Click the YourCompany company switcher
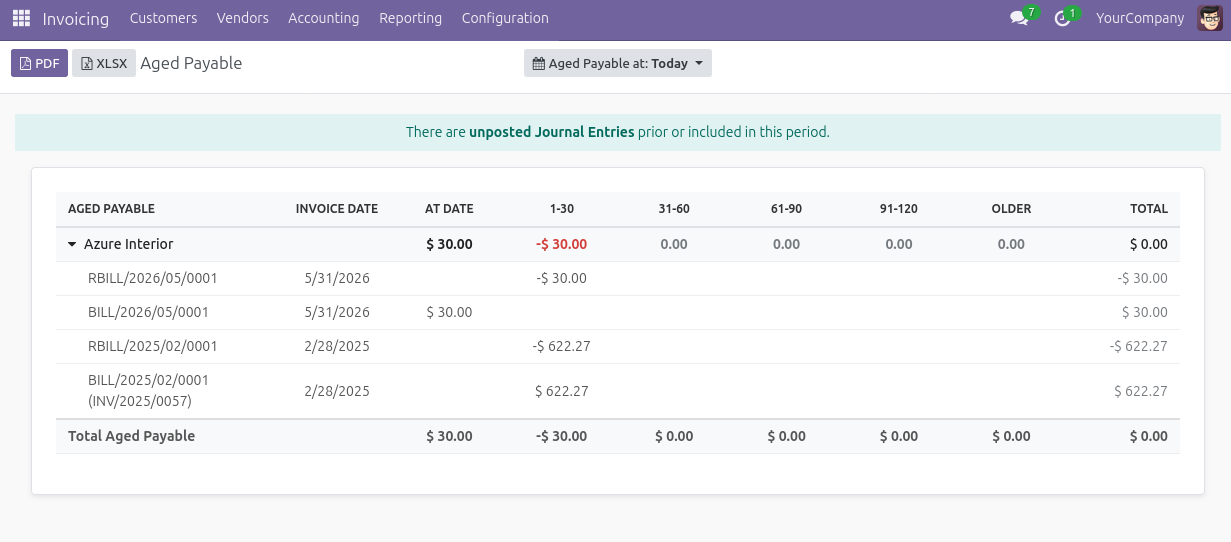Screen dimensions: 1231x542 (1140, 18)
